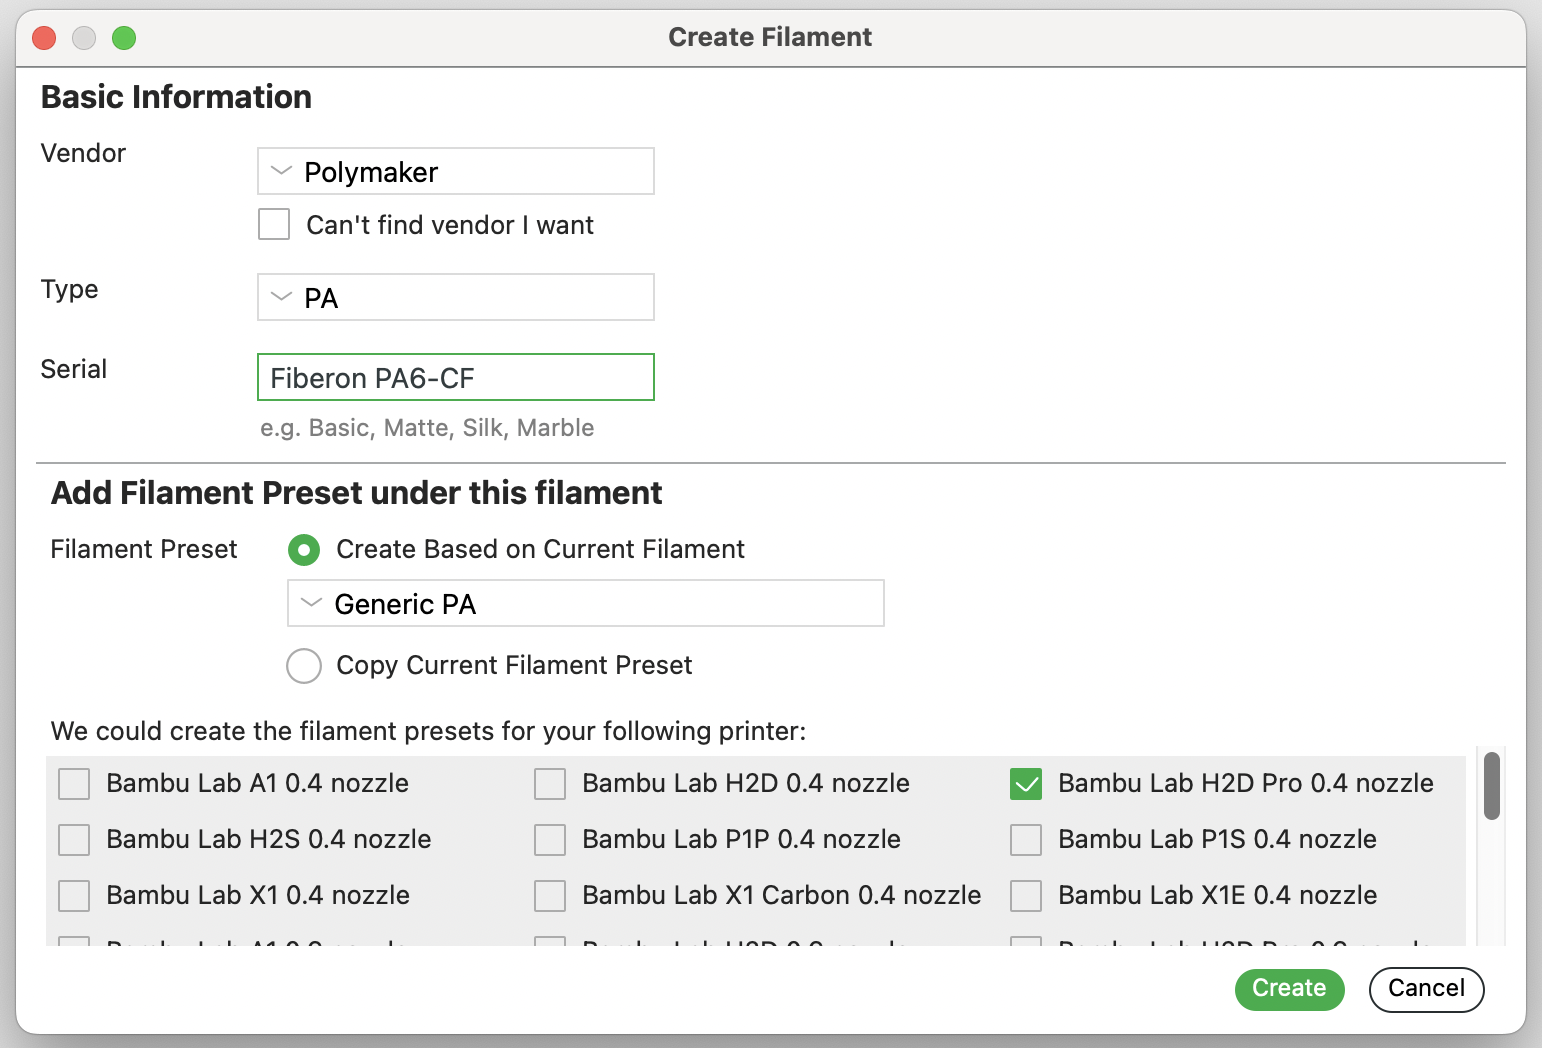Screen dimensions: 1542x1048
Task: Uncheck Bambu Lab H2D Pro 0.4 nozzle
Action: [x=1025, y=784]
